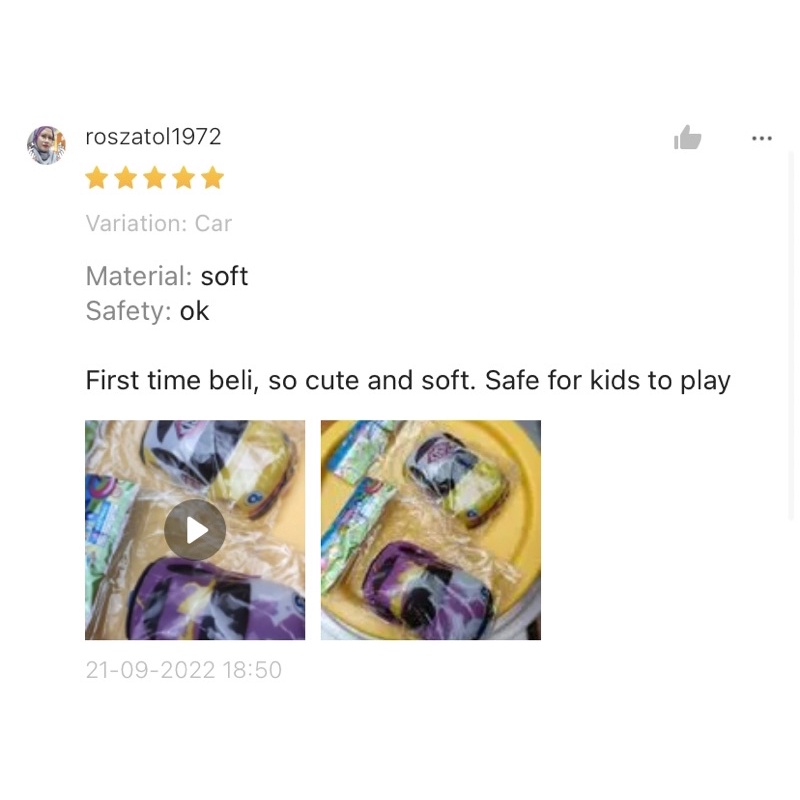Open the roszatol1972 username link
Screen dimensions: 800x800
[153, 137]
